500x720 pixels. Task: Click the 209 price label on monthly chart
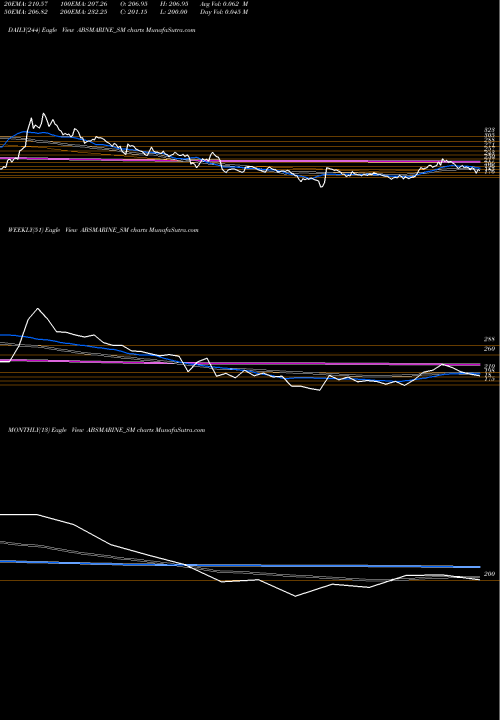coord(489,574)
